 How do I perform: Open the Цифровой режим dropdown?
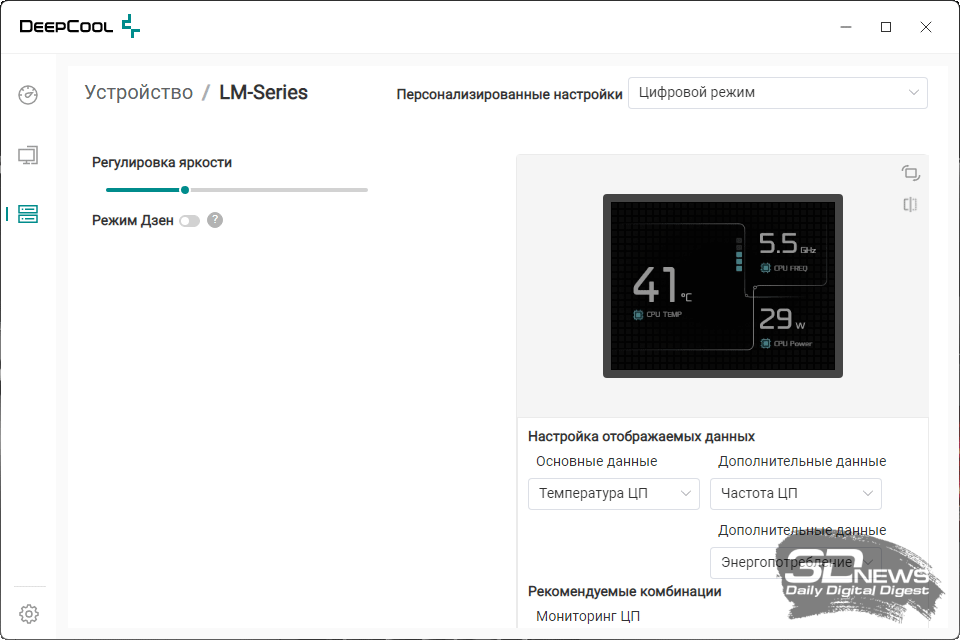pos(777,93)
